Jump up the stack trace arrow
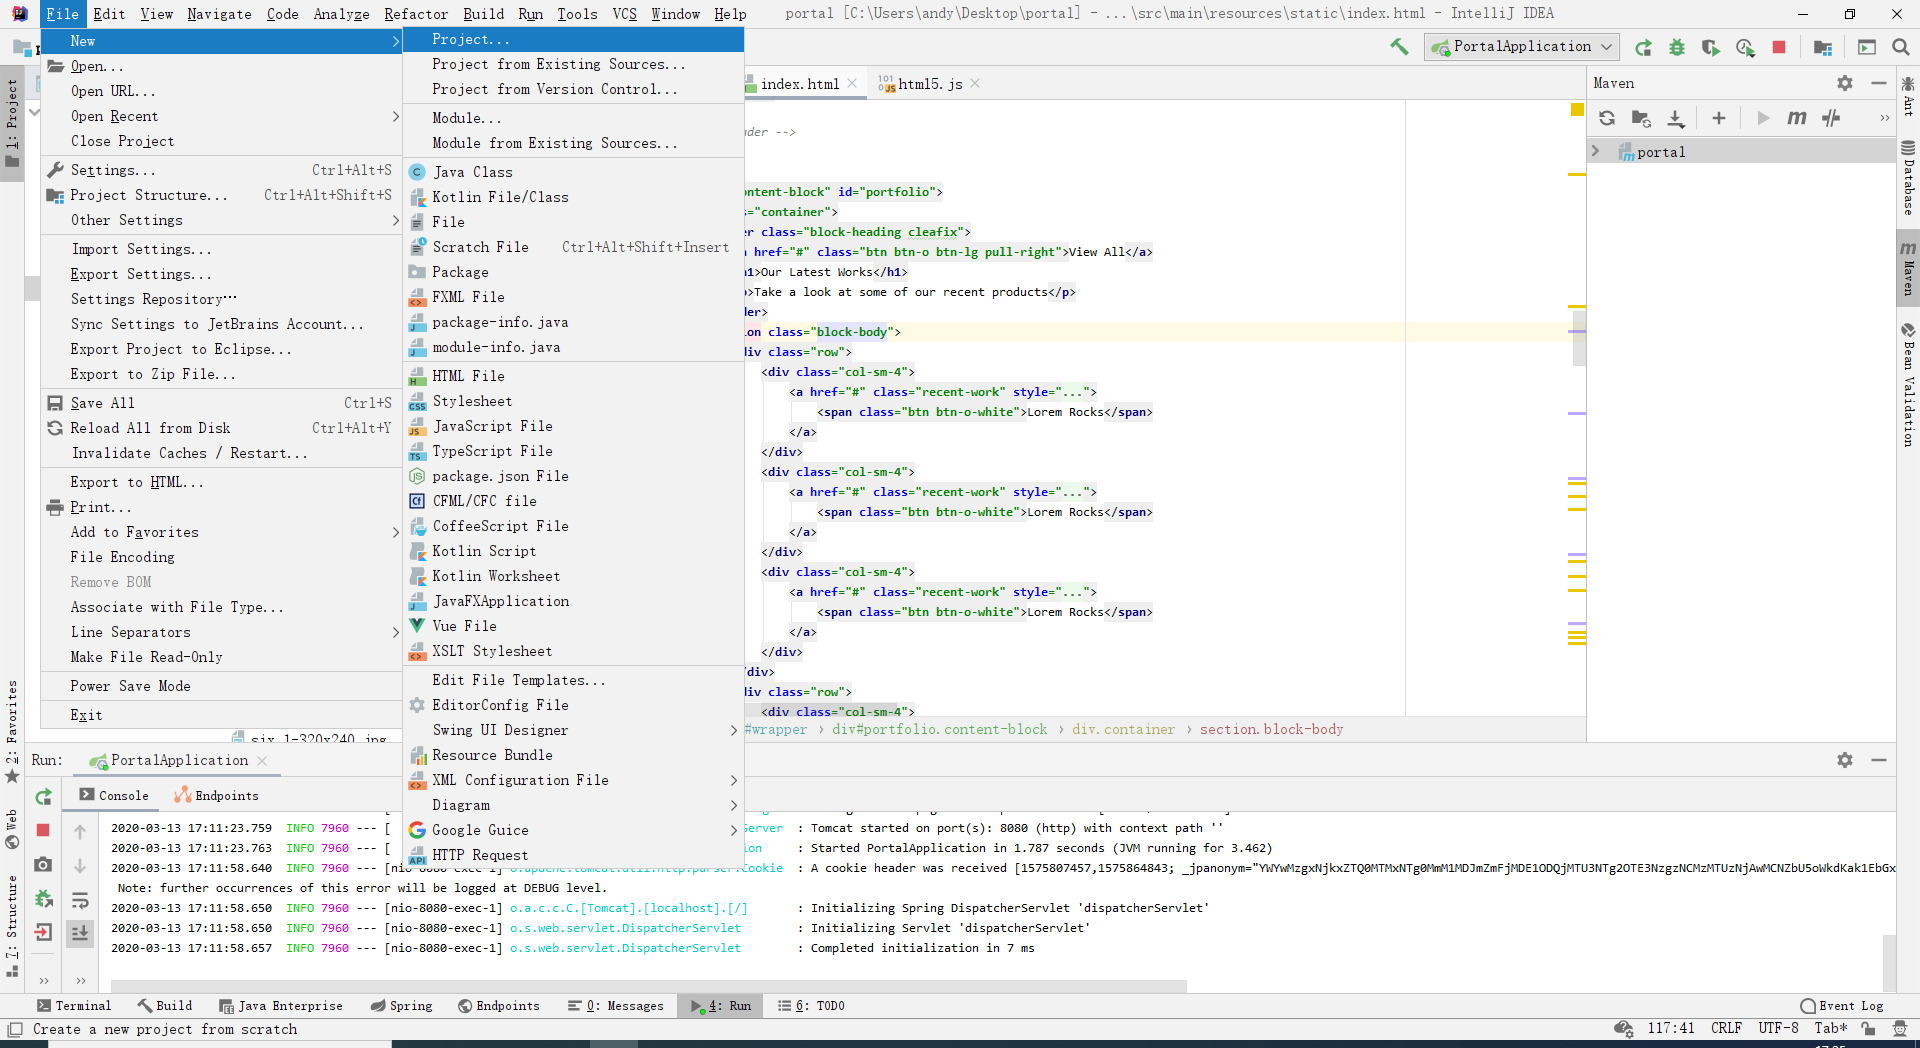 pos(80,831)
